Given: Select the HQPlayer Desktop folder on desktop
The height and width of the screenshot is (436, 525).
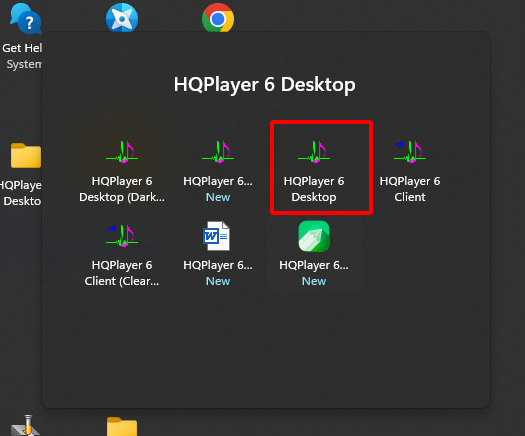Looking at the screenshot, I should (21, 174).
